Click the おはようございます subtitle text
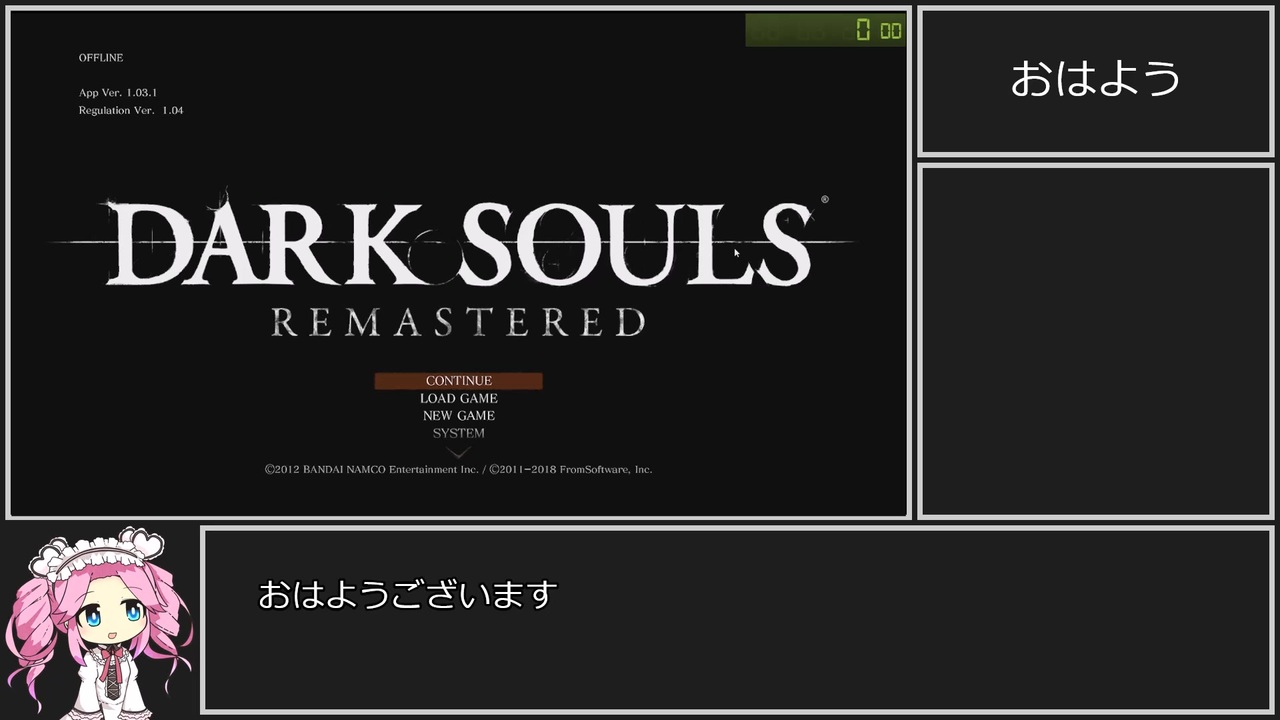The height and width of the screenshot is (720, 1280). (408, 595)
